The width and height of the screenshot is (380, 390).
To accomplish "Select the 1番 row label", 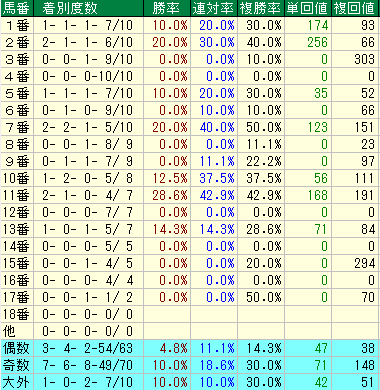I will (x=17, y=25).
